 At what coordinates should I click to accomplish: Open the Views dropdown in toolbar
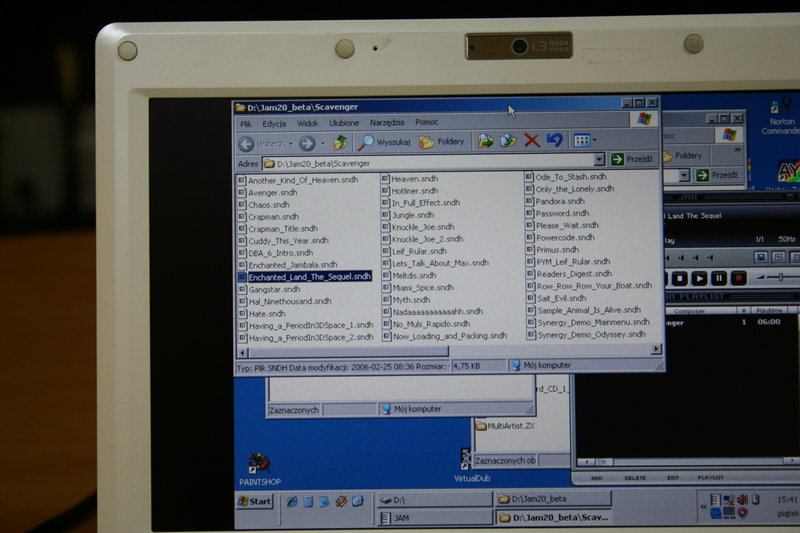pyautogui.click(x=583, y=141)
